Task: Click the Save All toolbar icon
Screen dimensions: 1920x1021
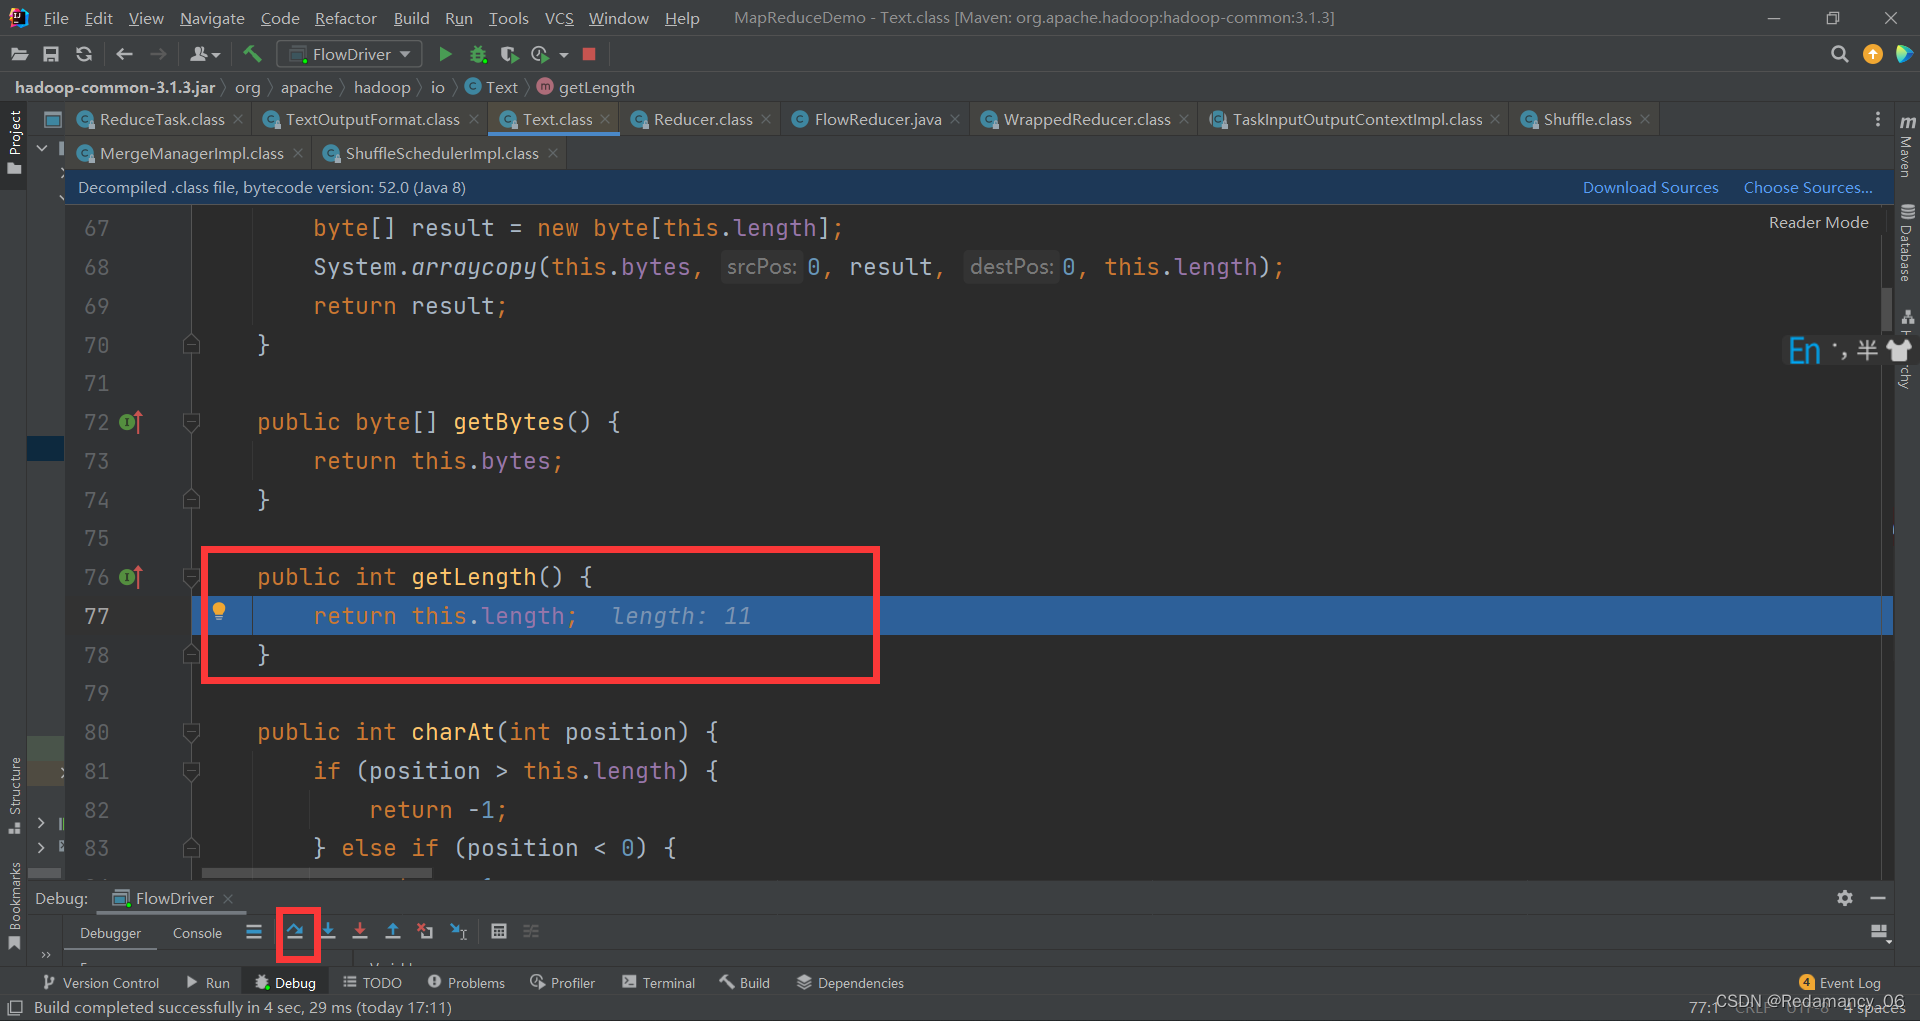Action: click(51, 54)
